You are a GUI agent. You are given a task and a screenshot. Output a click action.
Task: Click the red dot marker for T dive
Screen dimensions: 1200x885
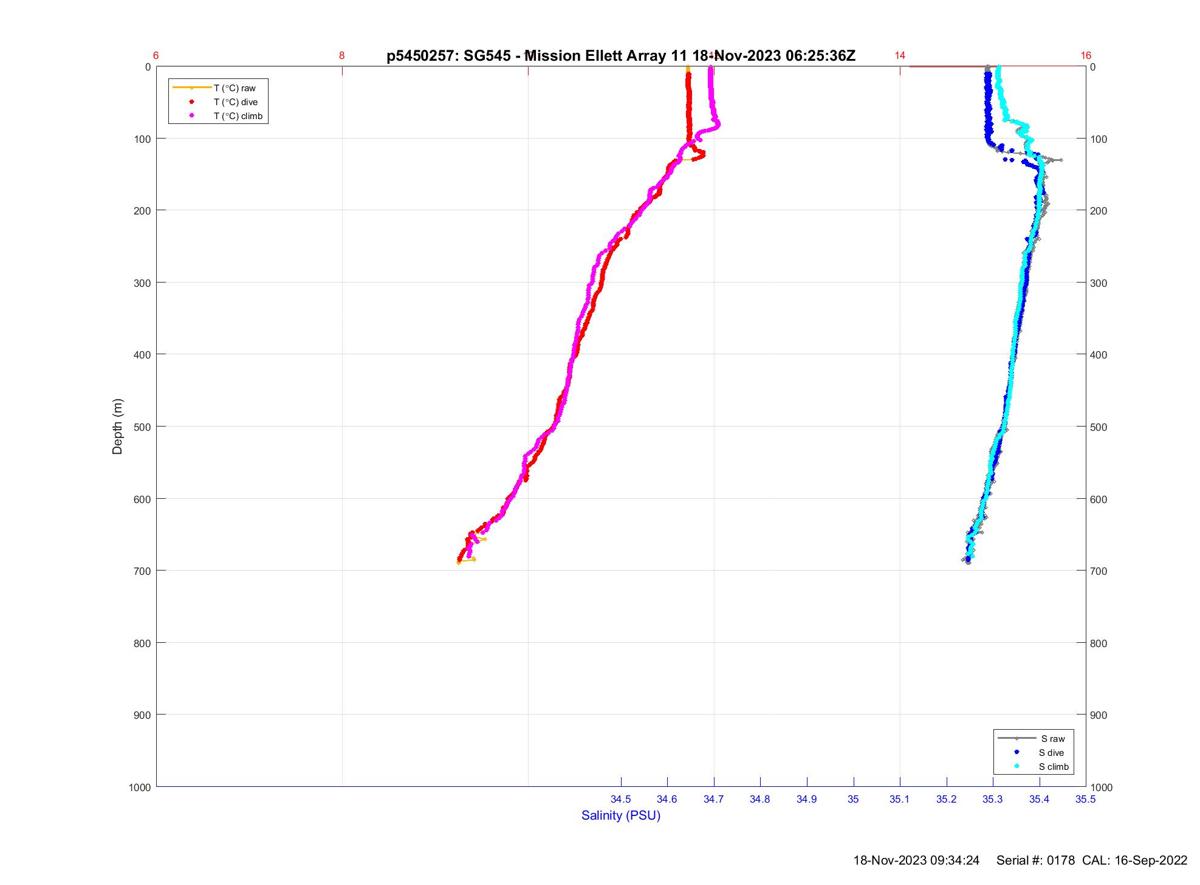(x=191, y=102)
